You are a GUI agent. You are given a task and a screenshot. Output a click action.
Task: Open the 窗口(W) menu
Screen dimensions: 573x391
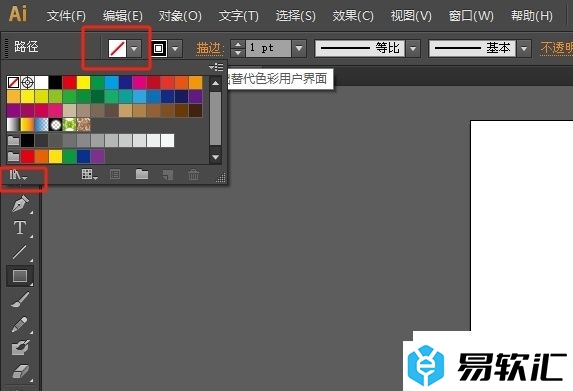pos(471,16)
